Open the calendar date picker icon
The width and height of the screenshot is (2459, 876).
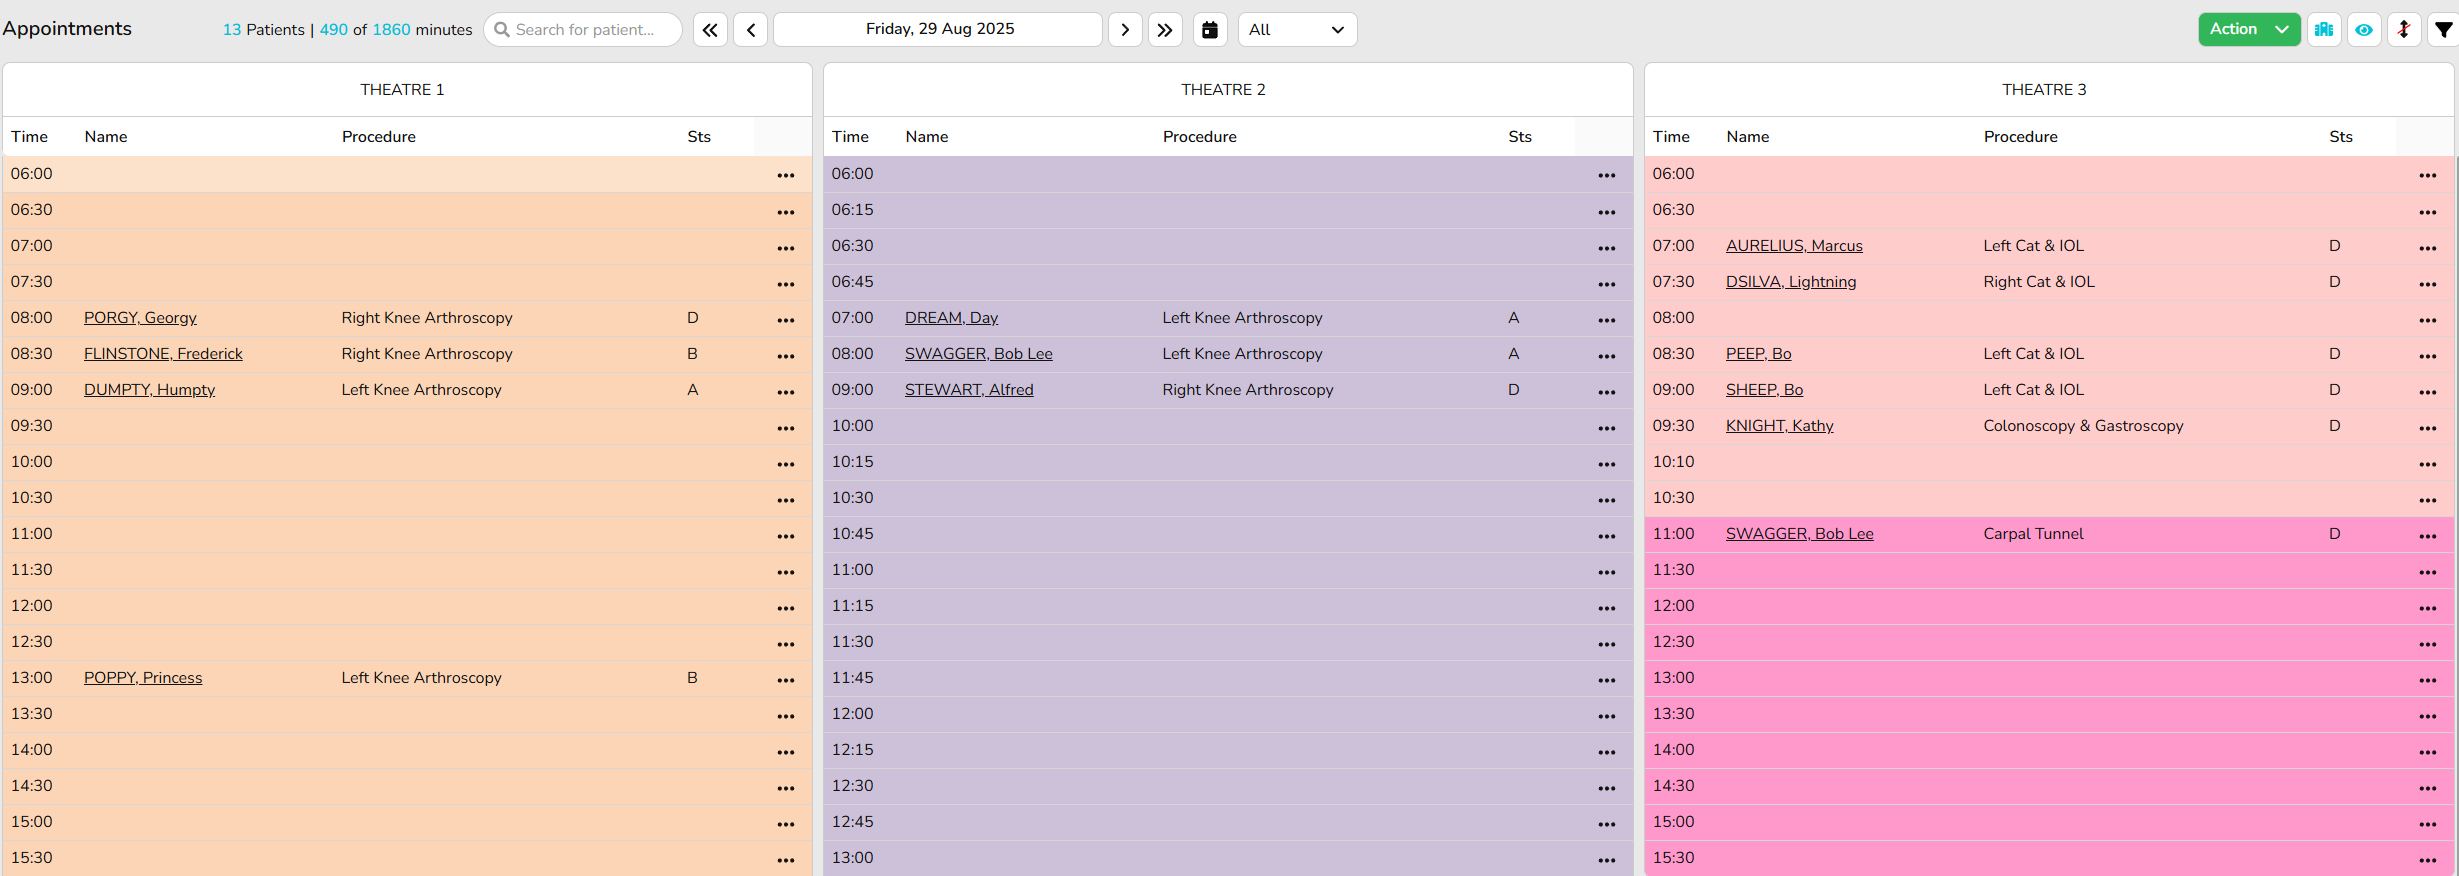click(1210, 30)
